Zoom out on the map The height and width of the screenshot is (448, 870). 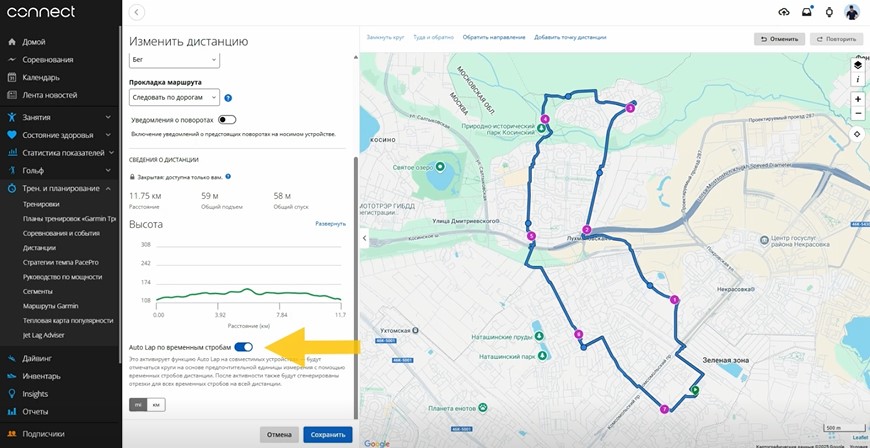(857, 113)
